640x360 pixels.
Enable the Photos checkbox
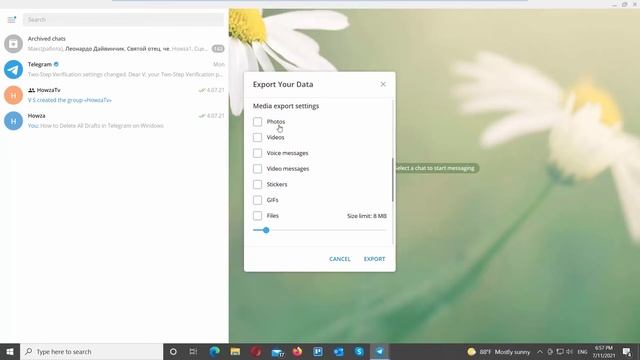click(257, 122)
